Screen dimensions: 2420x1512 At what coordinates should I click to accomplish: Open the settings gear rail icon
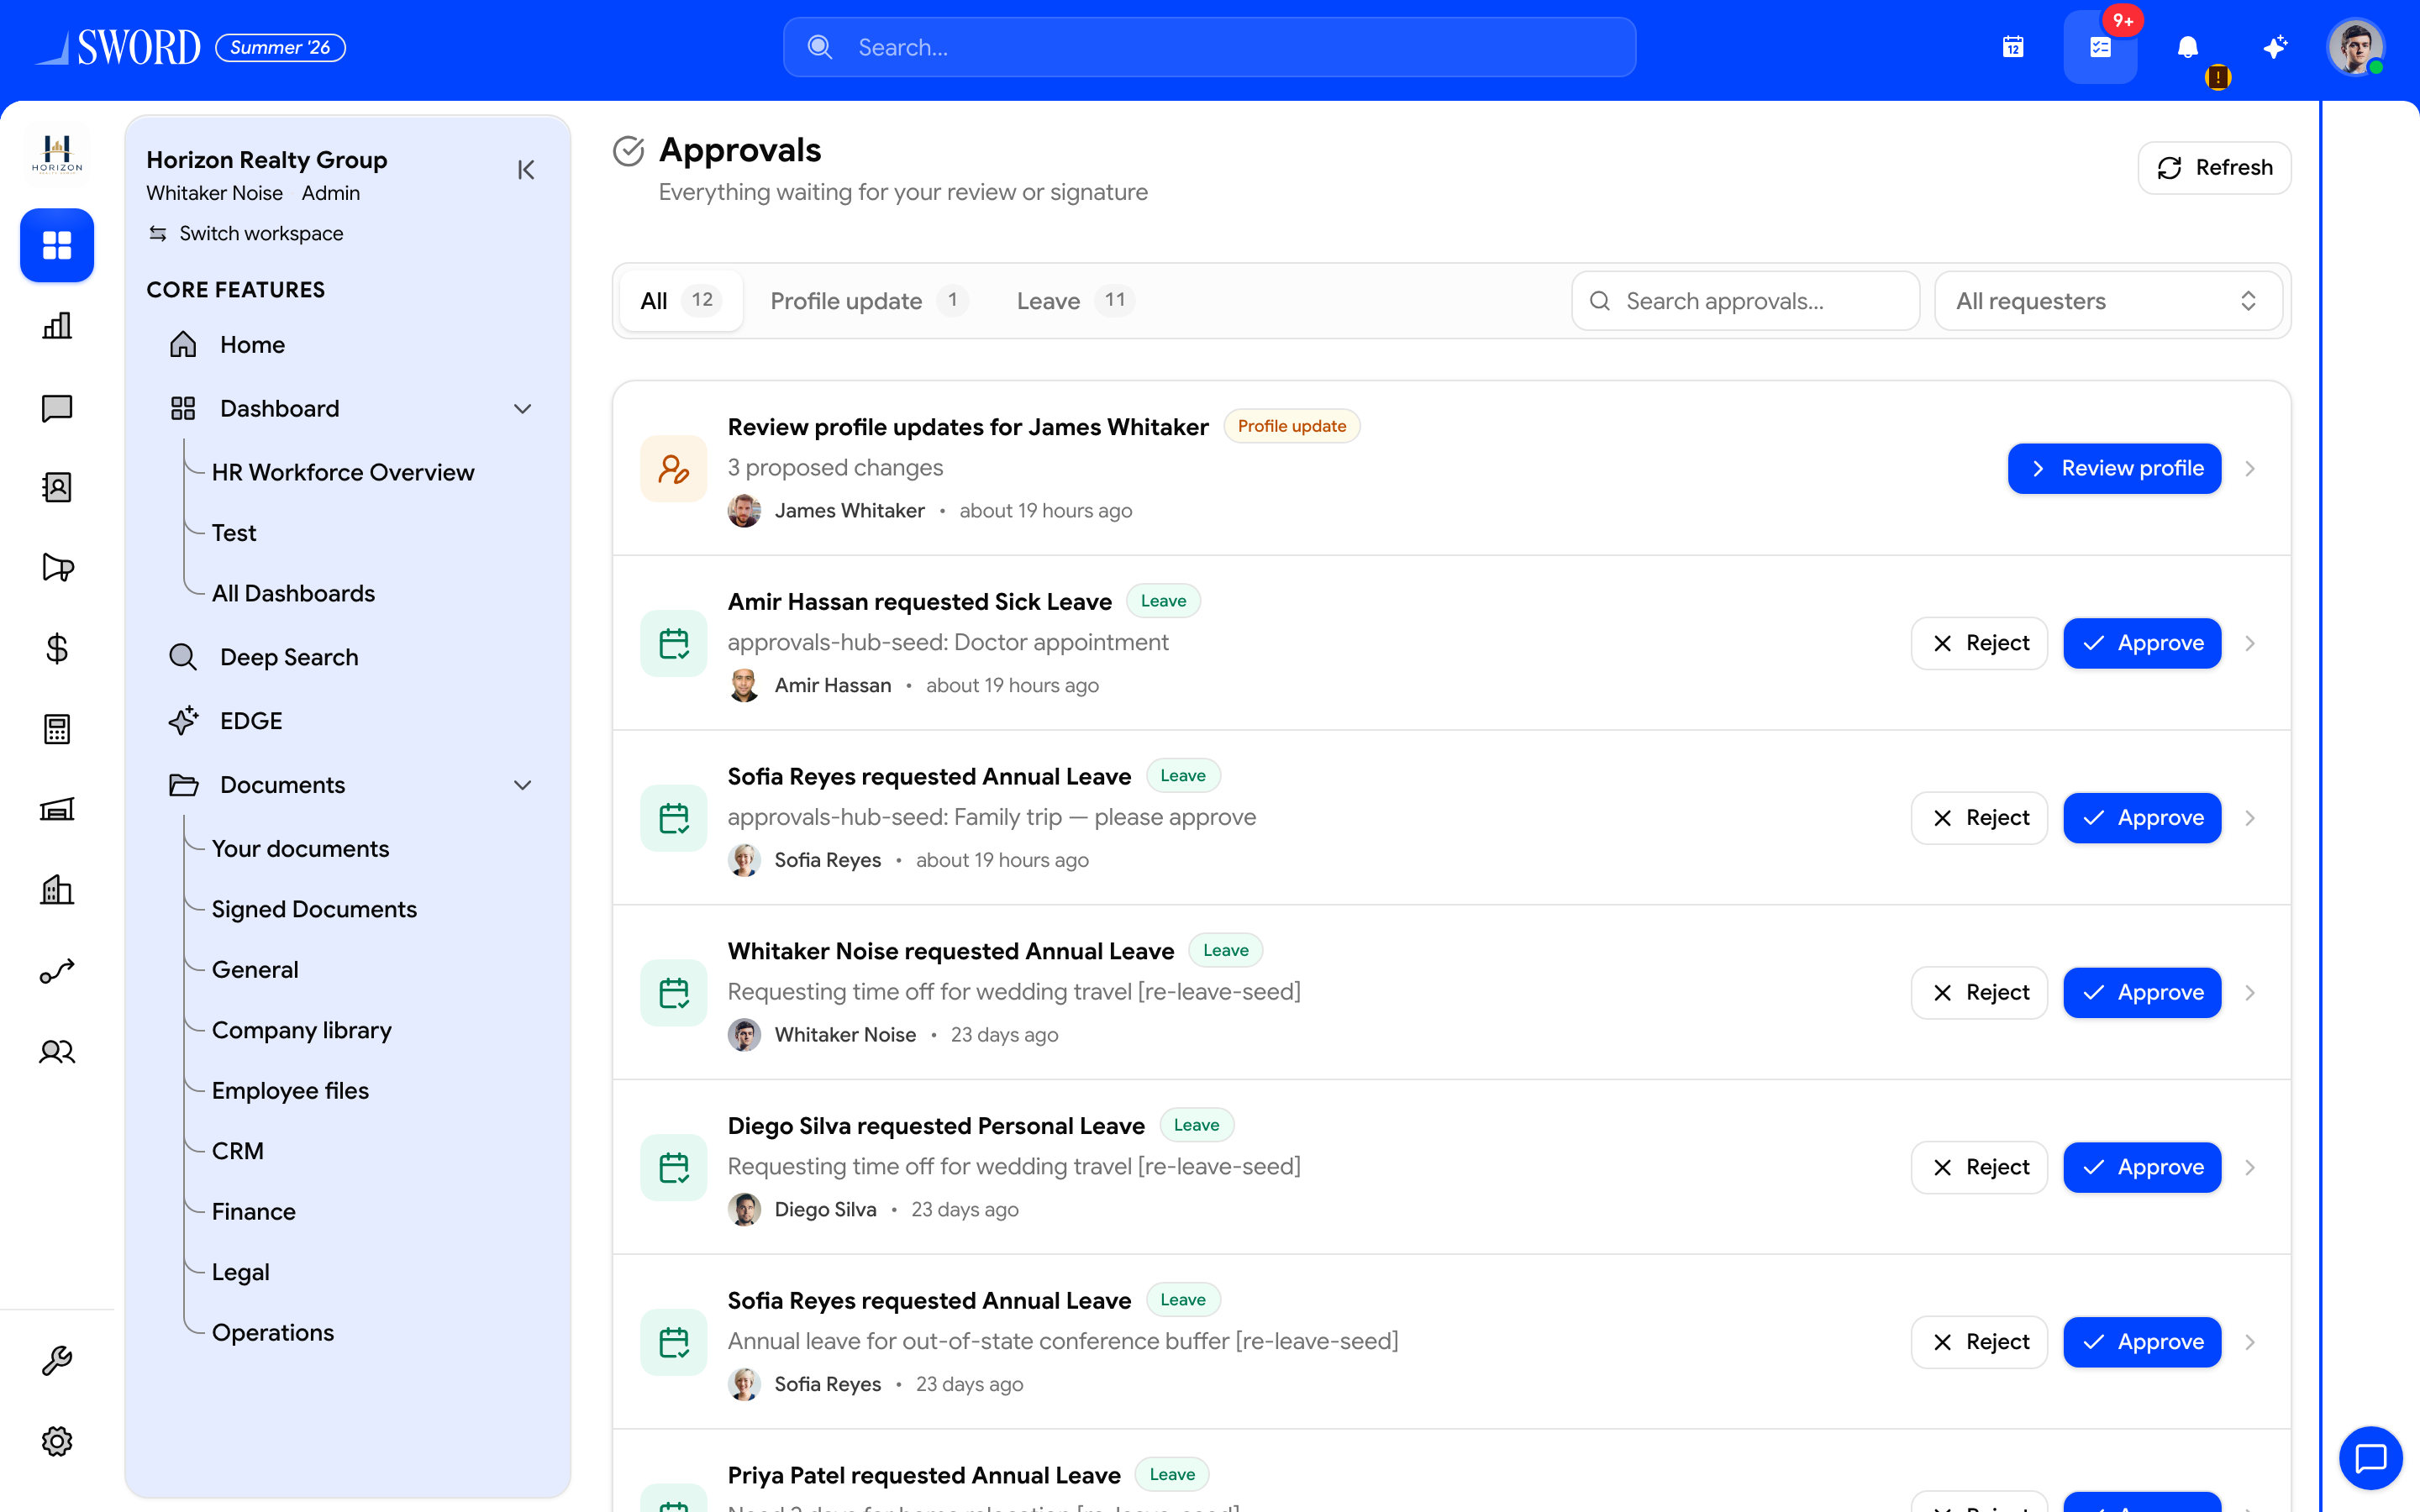tap(57, 1441)
